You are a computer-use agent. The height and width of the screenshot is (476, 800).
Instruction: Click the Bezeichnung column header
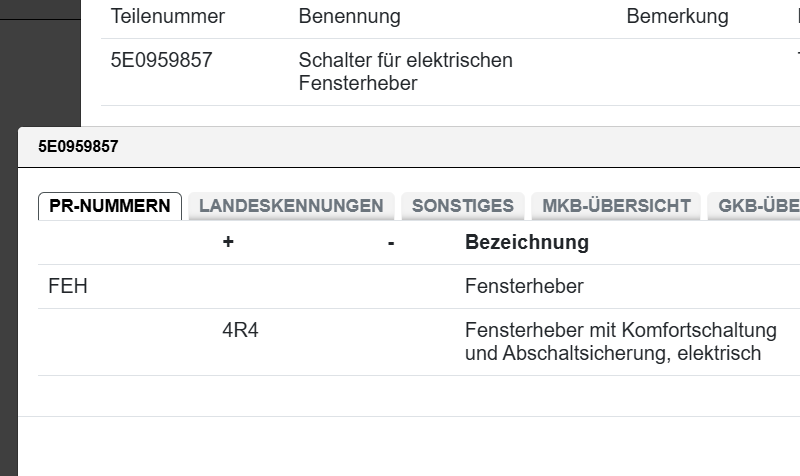tap(527, 242)
